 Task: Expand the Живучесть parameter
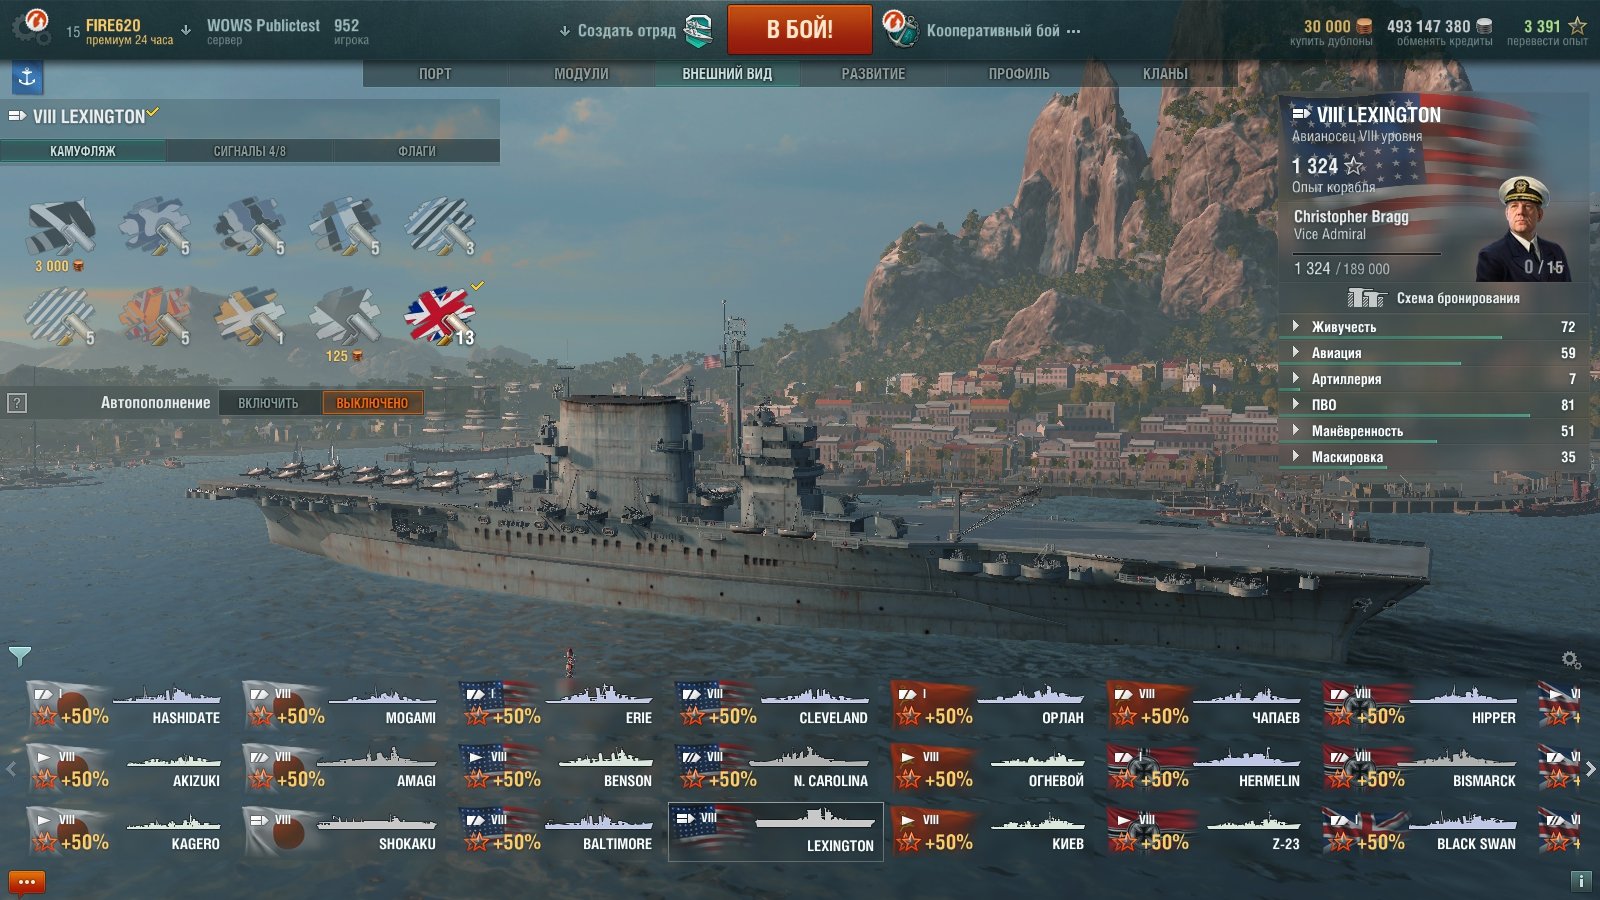[1433, 327]
